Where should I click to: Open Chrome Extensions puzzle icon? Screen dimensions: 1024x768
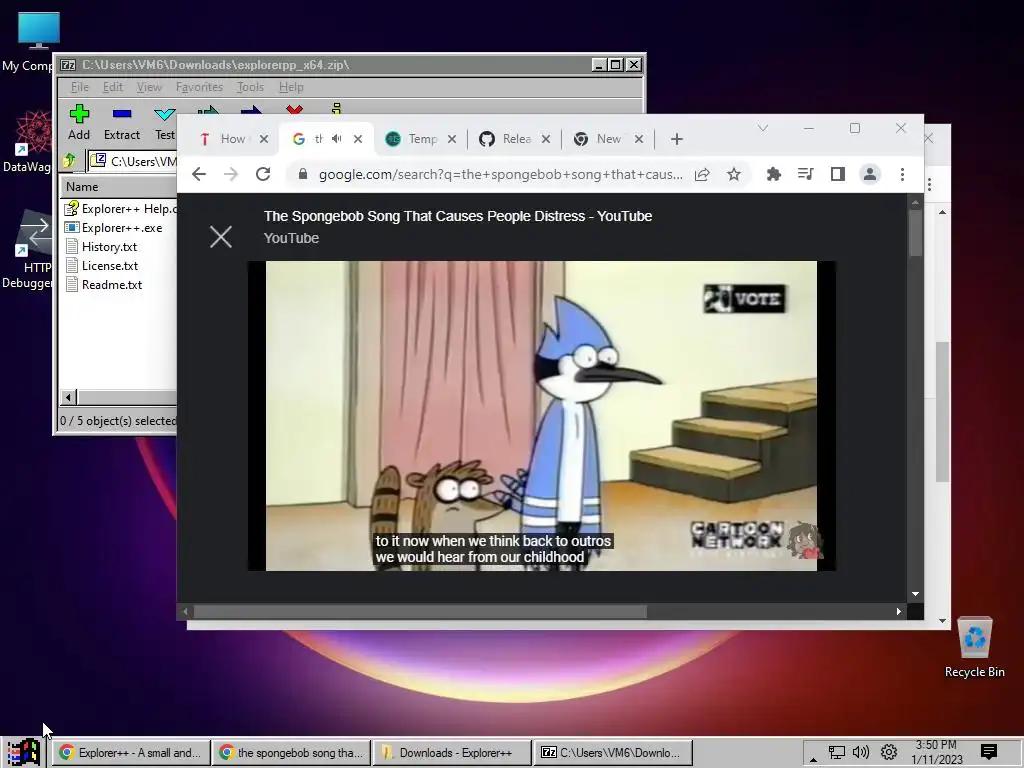(x=774, y=174)
